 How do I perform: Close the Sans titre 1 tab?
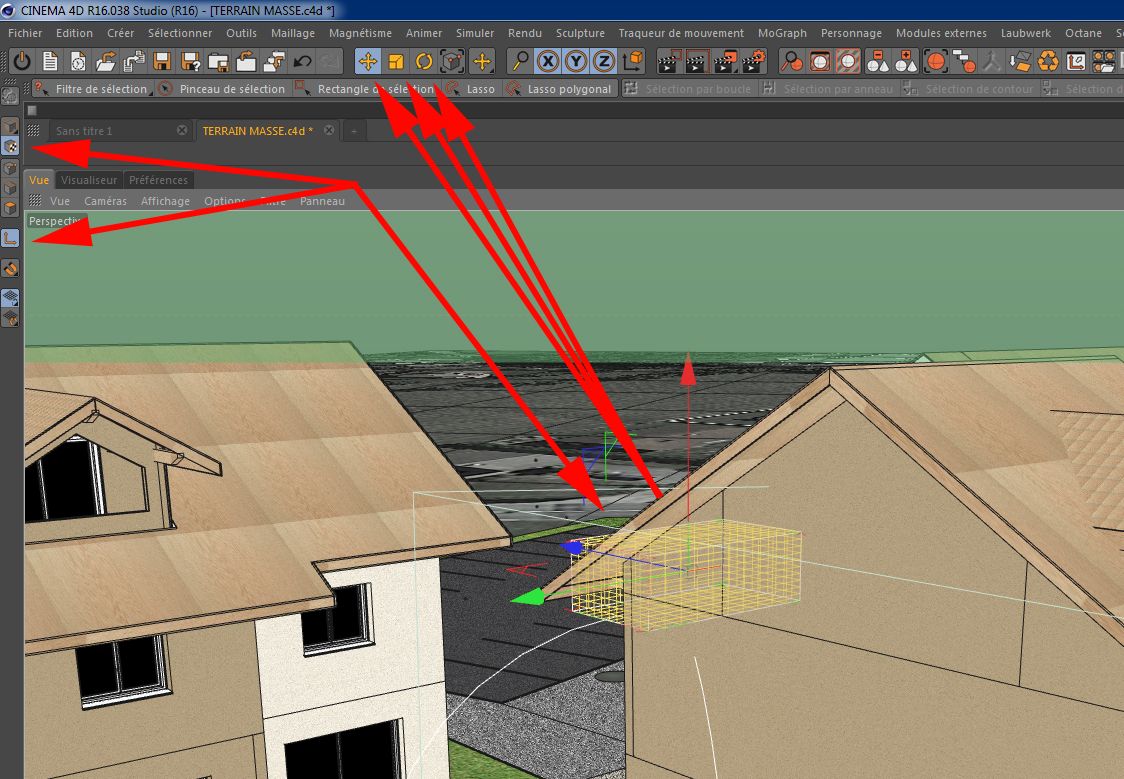182,130
